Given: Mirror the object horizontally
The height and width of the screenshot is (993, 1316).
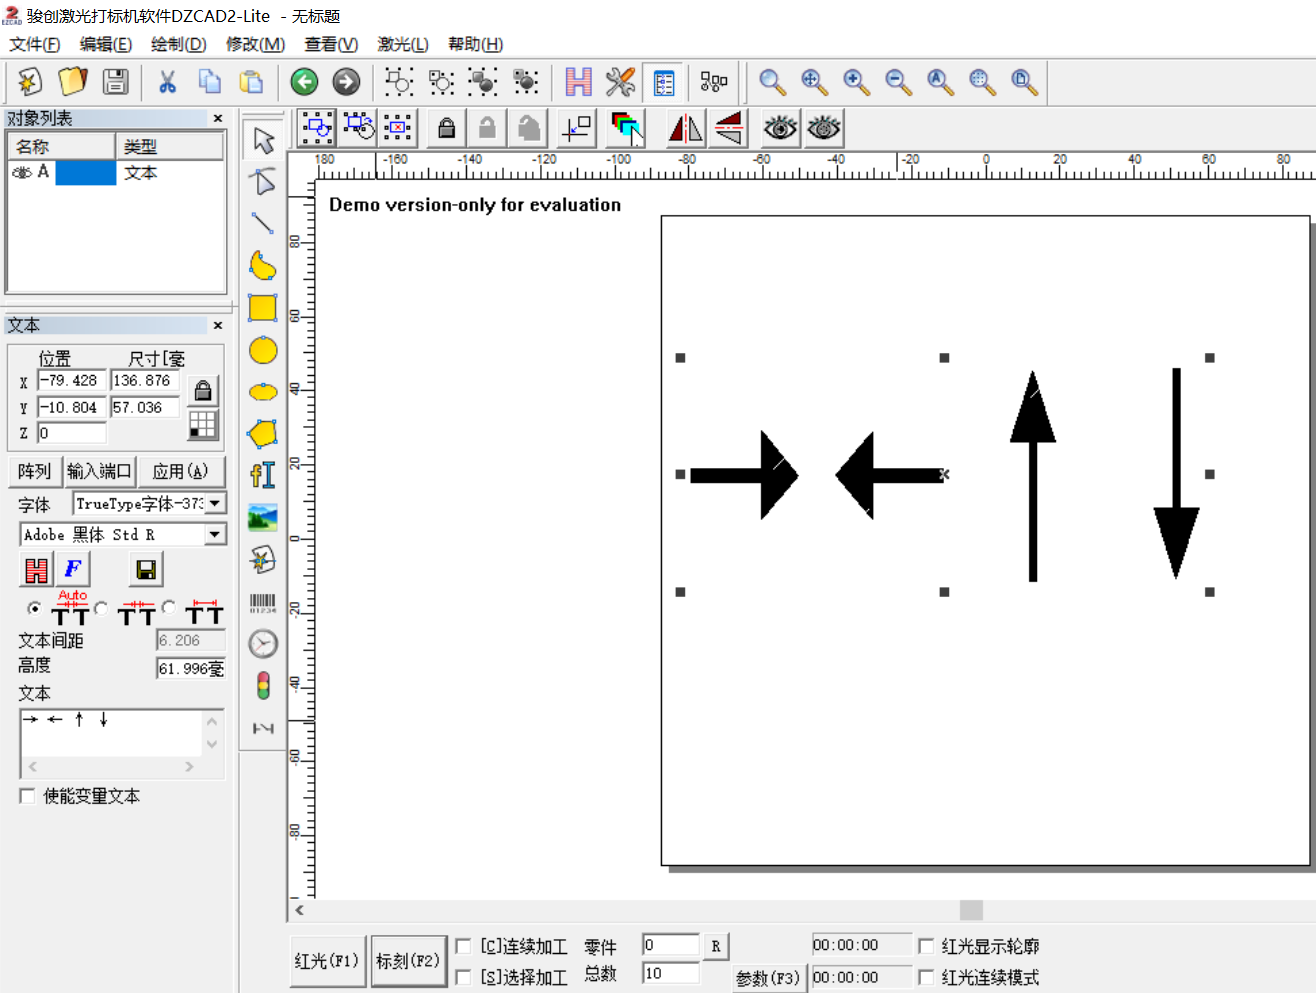Looking at the screenshot, I should (685, 128).
